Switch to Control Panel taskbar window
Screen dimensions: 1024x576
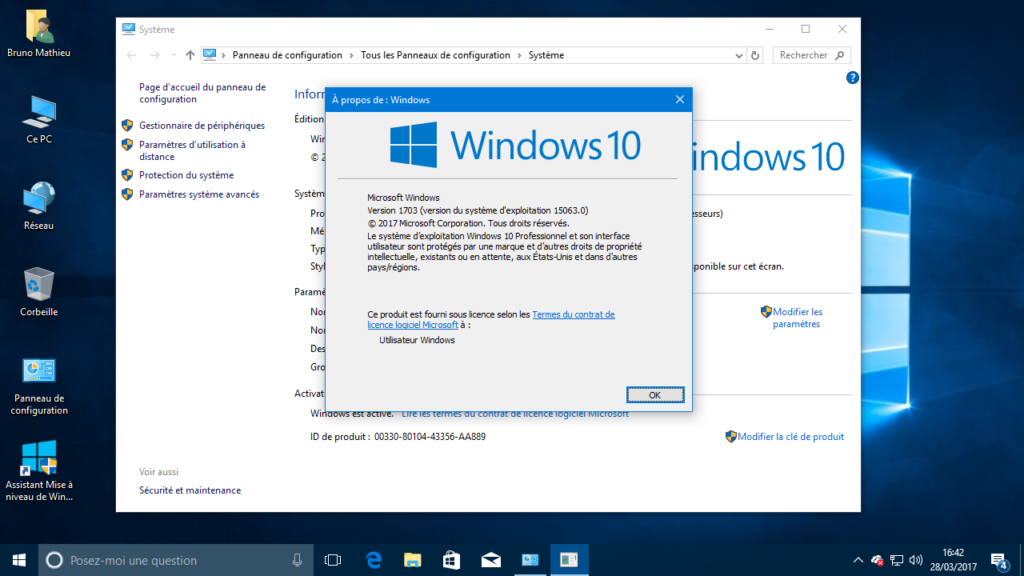530,560
